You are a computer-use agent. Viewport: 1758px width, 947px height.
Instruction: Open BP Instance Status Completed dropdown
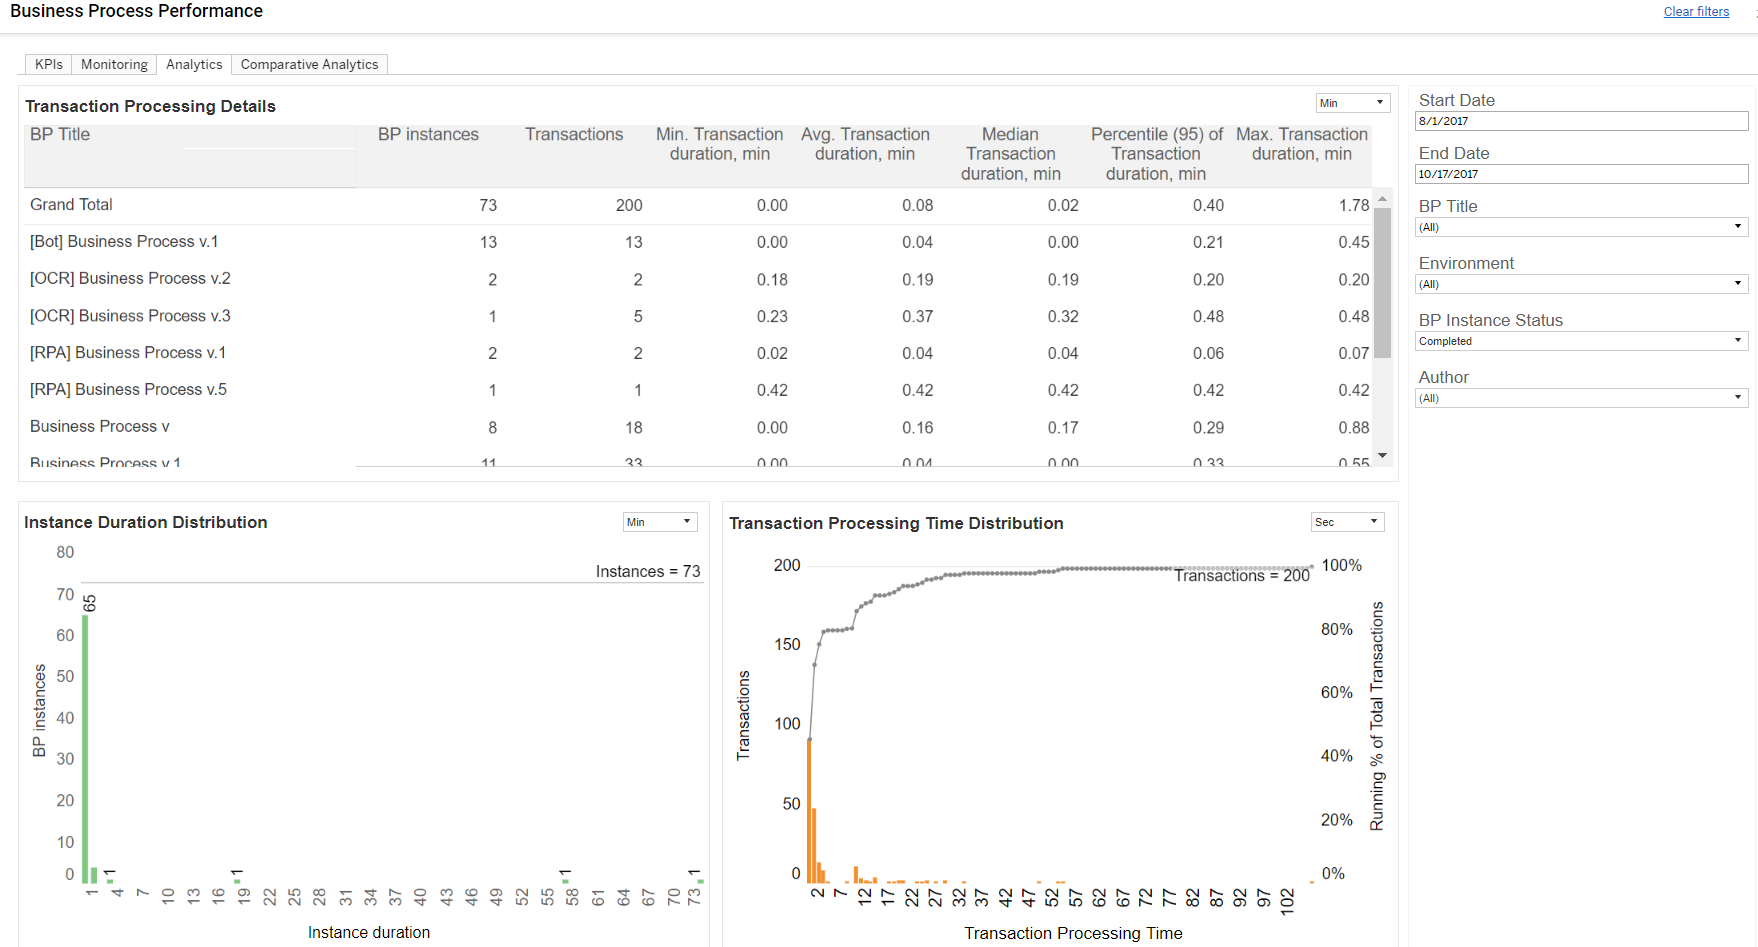1581,341
